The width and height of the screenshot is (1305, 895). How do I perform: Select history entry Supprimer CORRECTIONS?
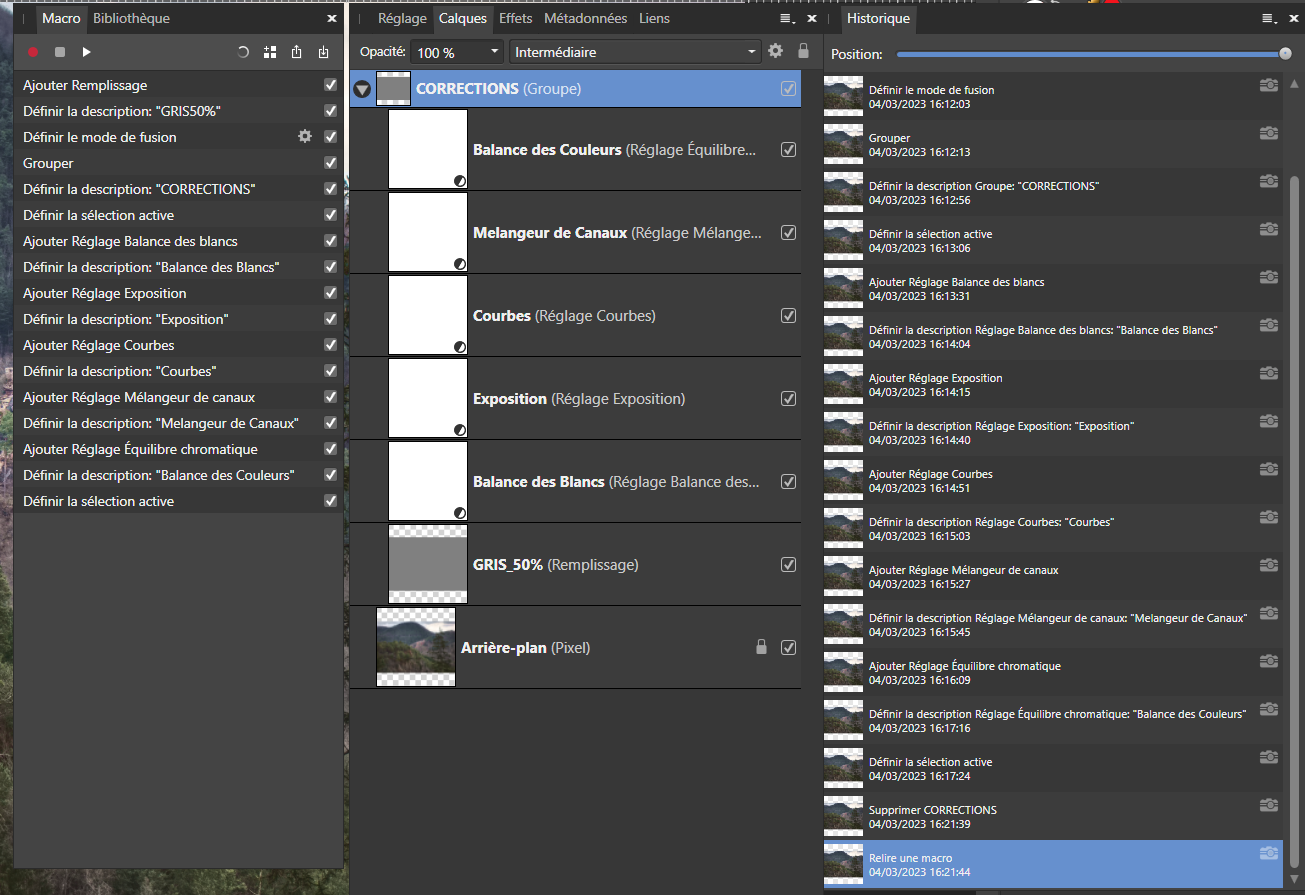pos(1053,816)
